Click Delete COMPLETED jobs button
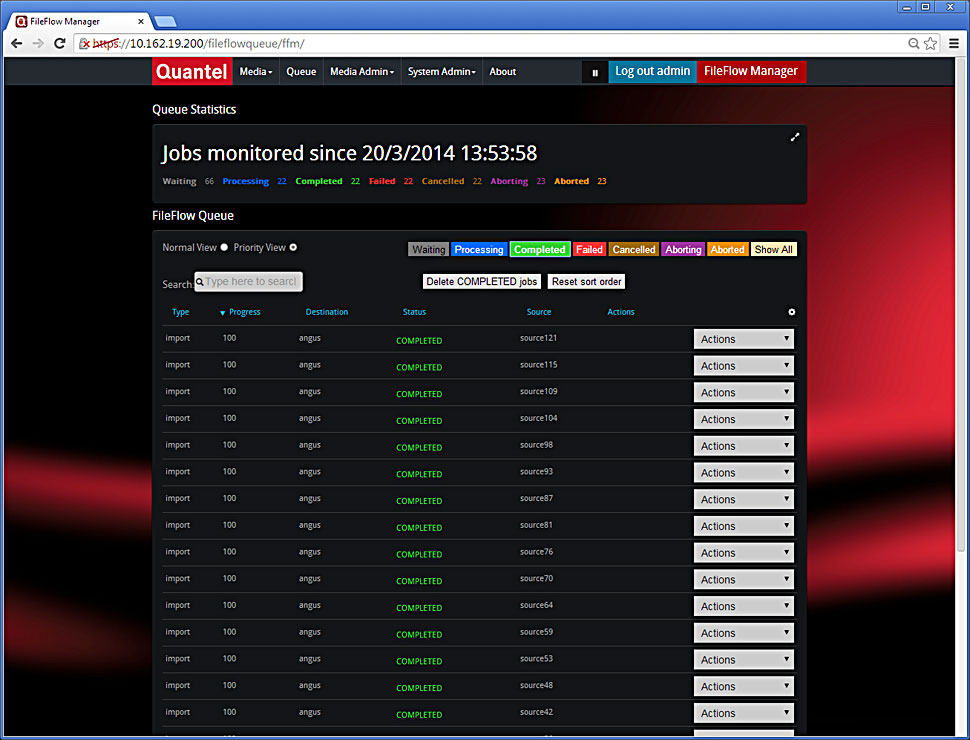 coord(482,282)
